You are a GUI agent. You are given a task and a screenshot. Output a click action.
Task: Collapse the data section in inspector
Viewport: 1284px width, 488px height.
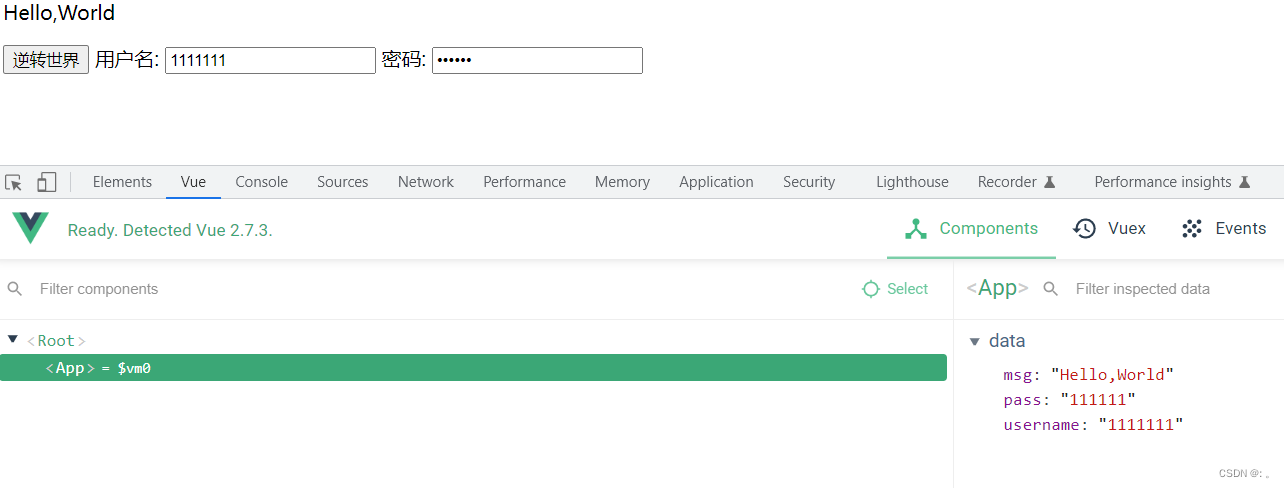pos(975,341)
